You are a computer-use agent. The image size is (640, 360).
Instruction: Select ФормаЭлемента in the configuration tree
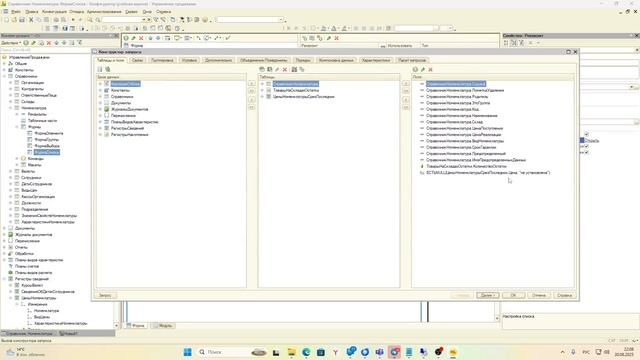coord(49,133)
